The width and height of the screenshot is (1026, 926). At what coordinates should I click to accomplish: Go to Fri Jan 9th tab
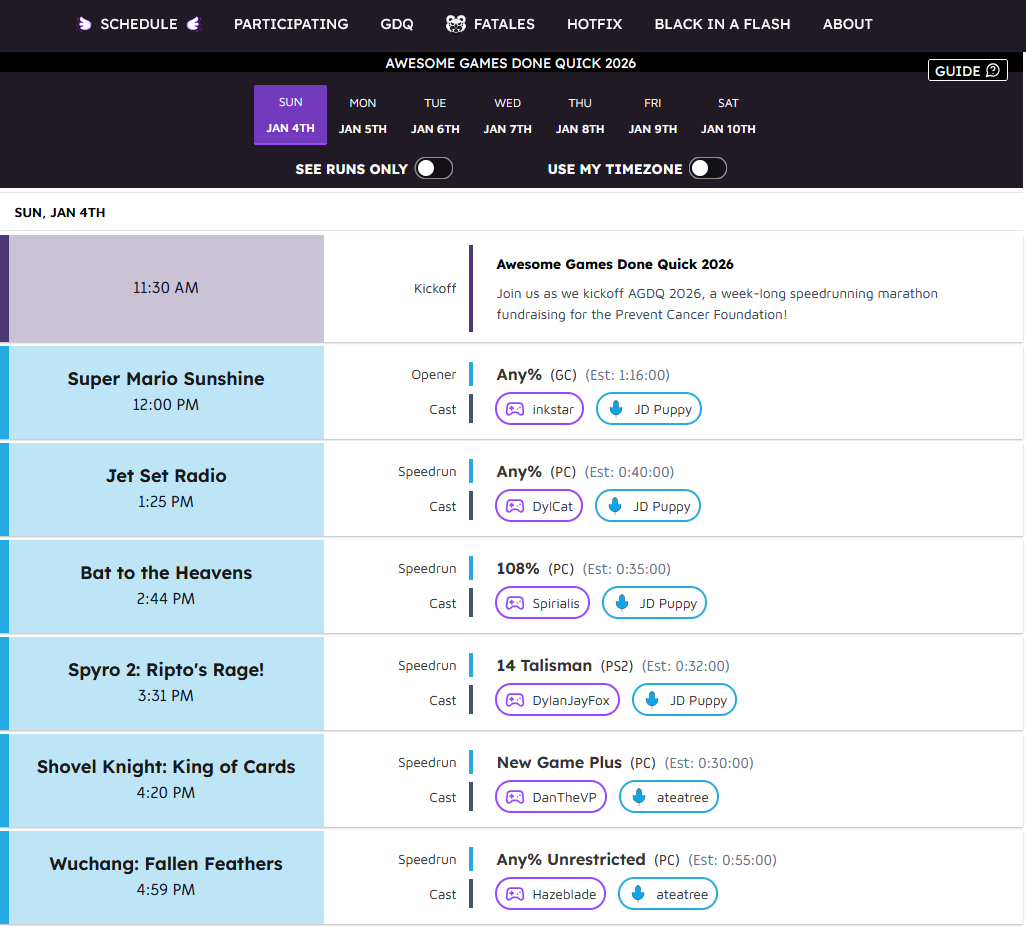652,115
